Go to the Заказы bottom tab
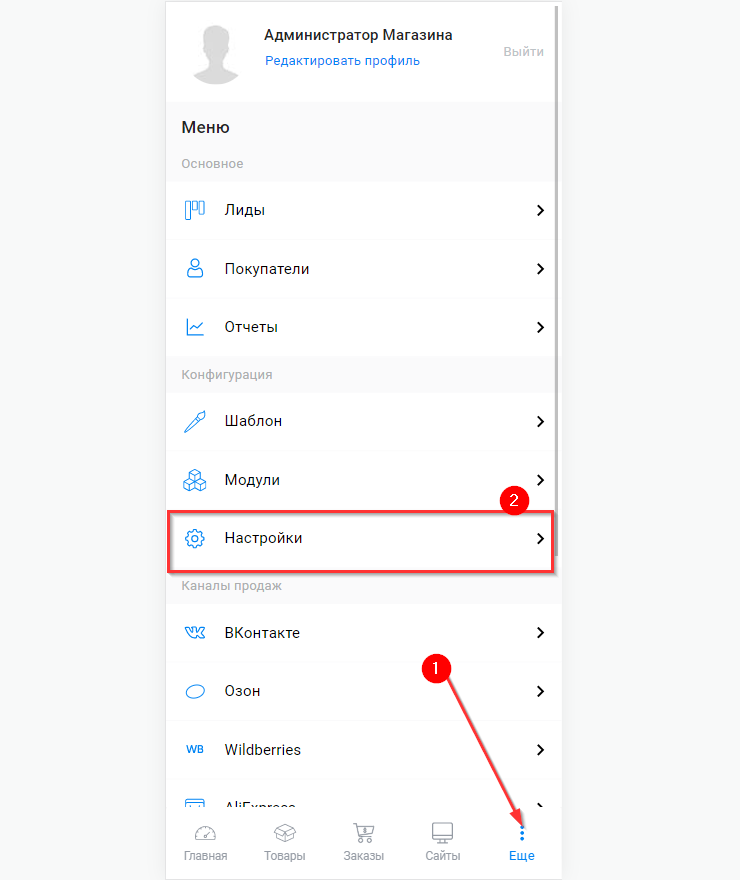The image size is (740, 880). (x=364, y=842)
